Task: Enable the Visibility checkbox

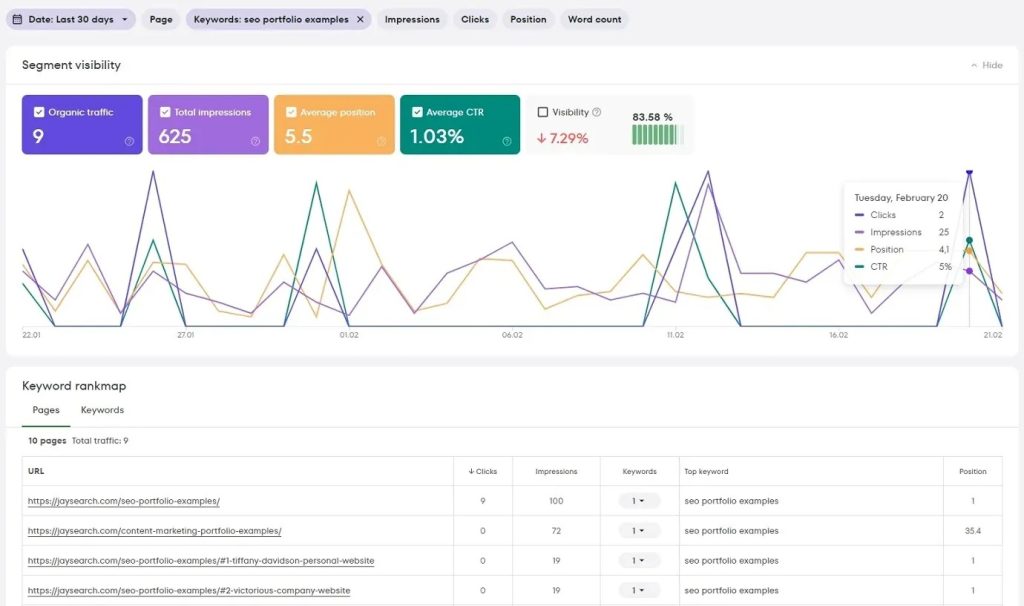Action: pyautogui.click(x=543, y=112)
